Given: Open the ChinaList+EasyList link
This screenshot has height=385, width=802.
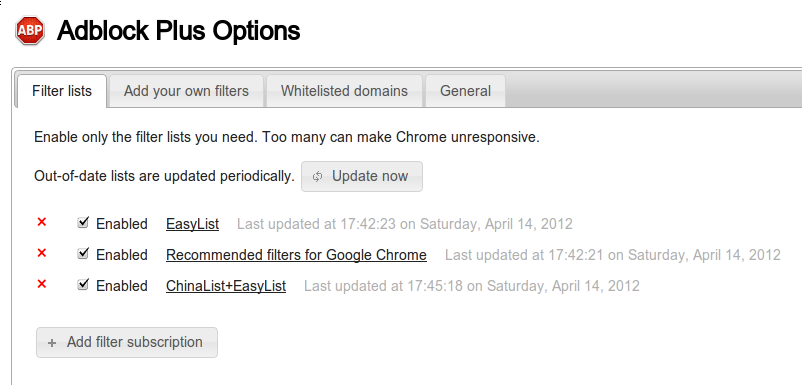Looking at the screenshot, I should pyautogui.click(x=226, y=285).
